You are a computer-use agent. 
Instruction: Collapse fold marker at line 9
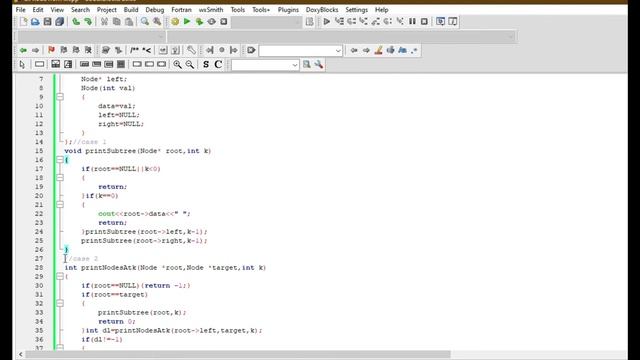coord(60,97)
